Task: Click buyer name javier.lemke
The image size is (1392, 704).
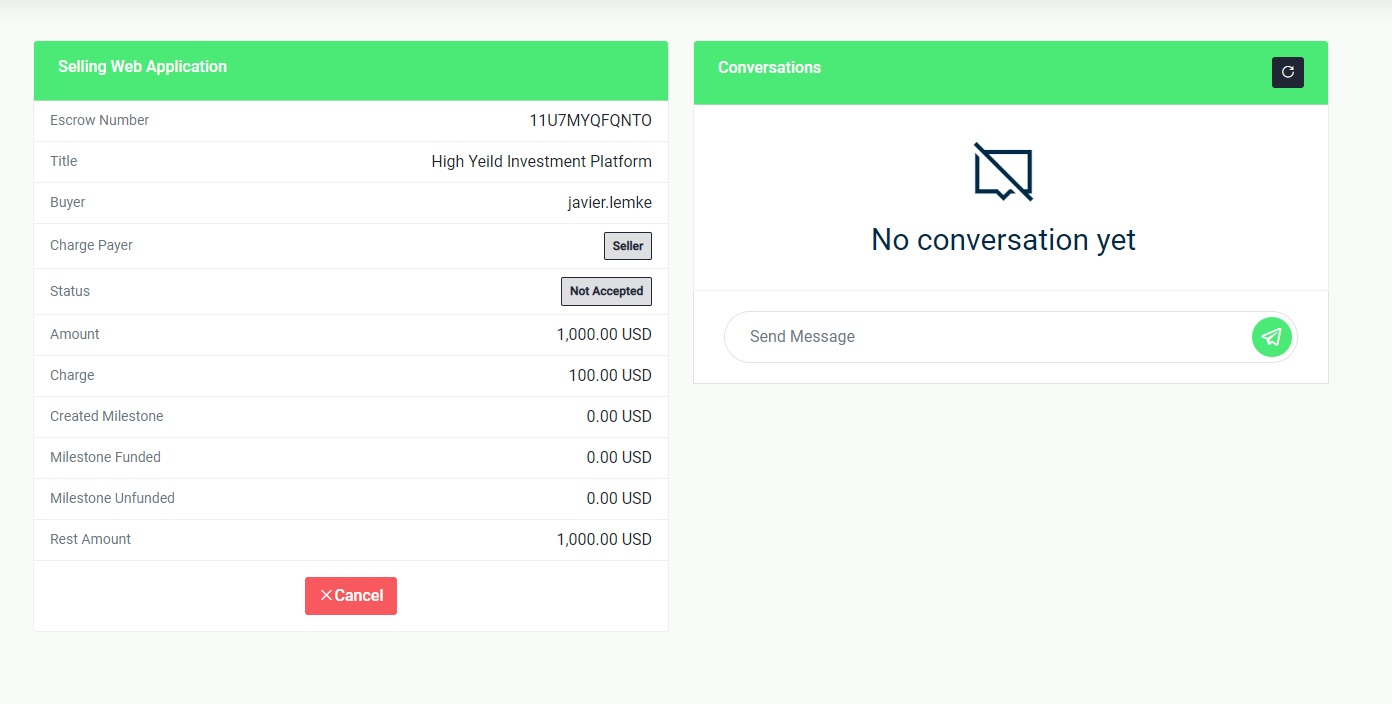Action: 609,203
